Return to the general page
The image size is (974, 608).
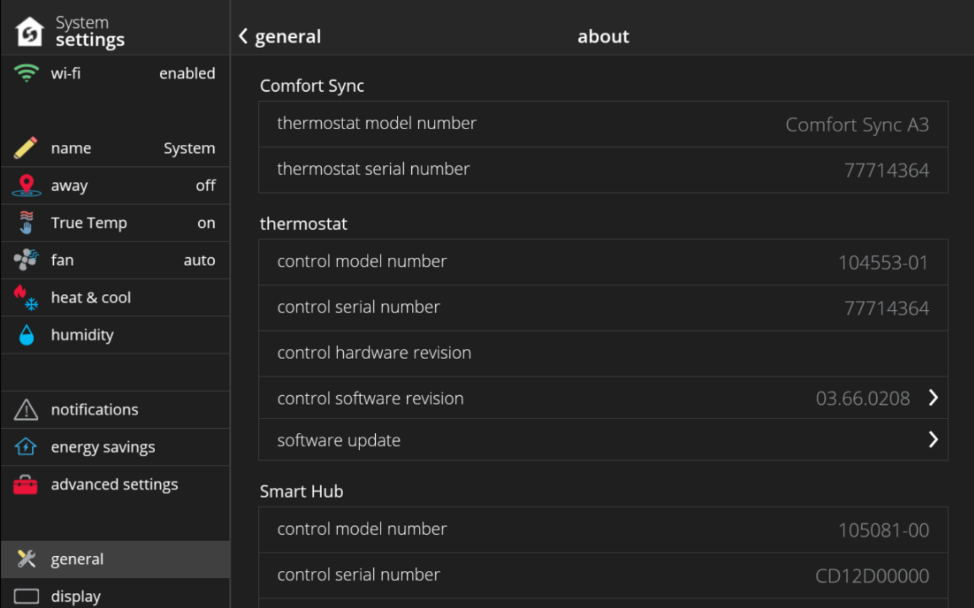(x=280, y=36)
